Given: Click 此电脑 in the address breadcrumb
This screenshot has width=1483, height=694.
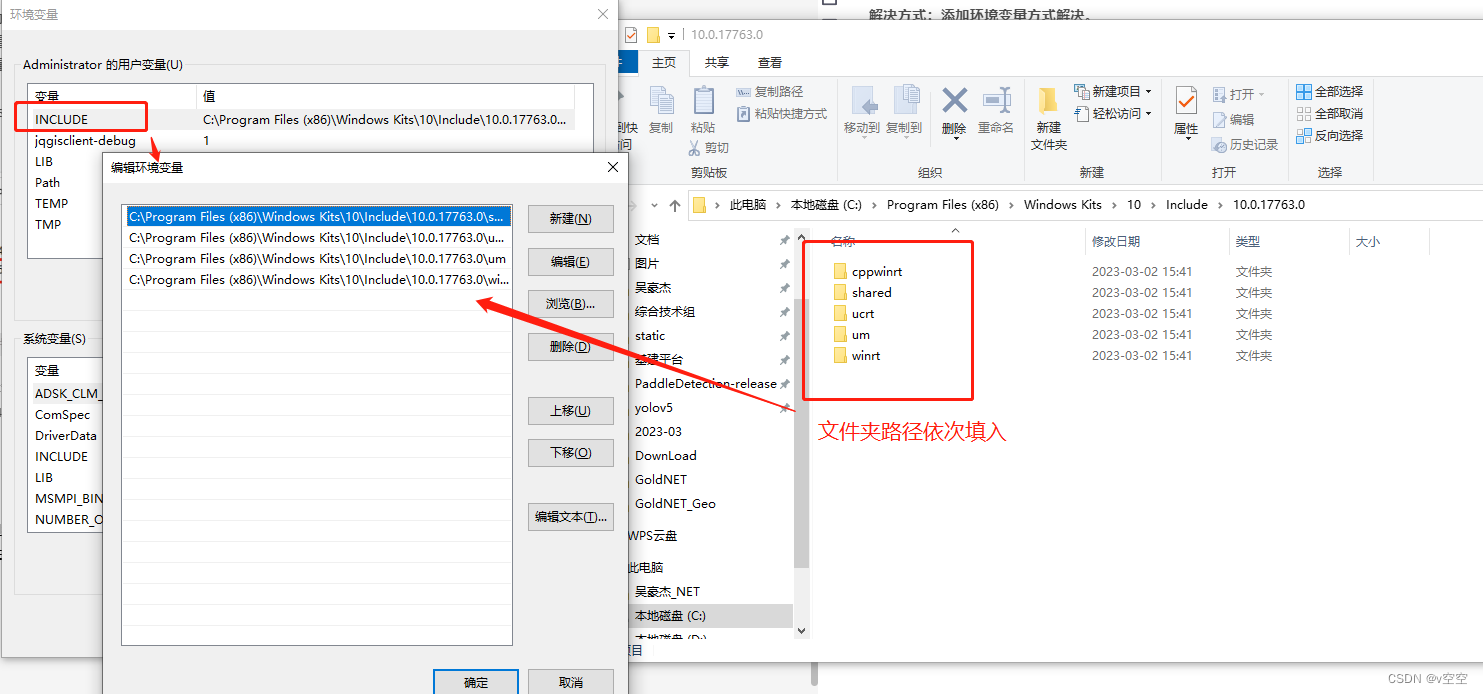Looking at the screenshot, I should coord(748,205).
